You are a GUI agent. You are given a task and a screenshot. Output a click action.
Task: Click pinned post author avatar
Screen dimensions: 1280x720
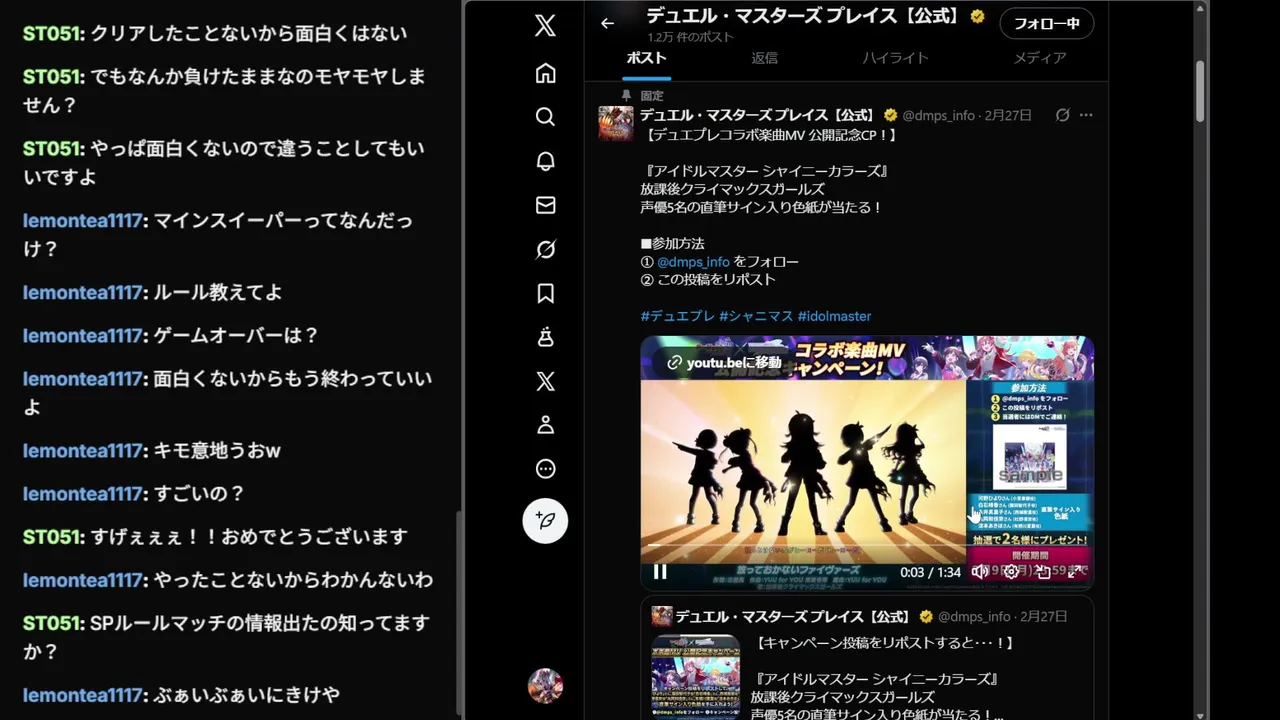(x=616, y=123)
